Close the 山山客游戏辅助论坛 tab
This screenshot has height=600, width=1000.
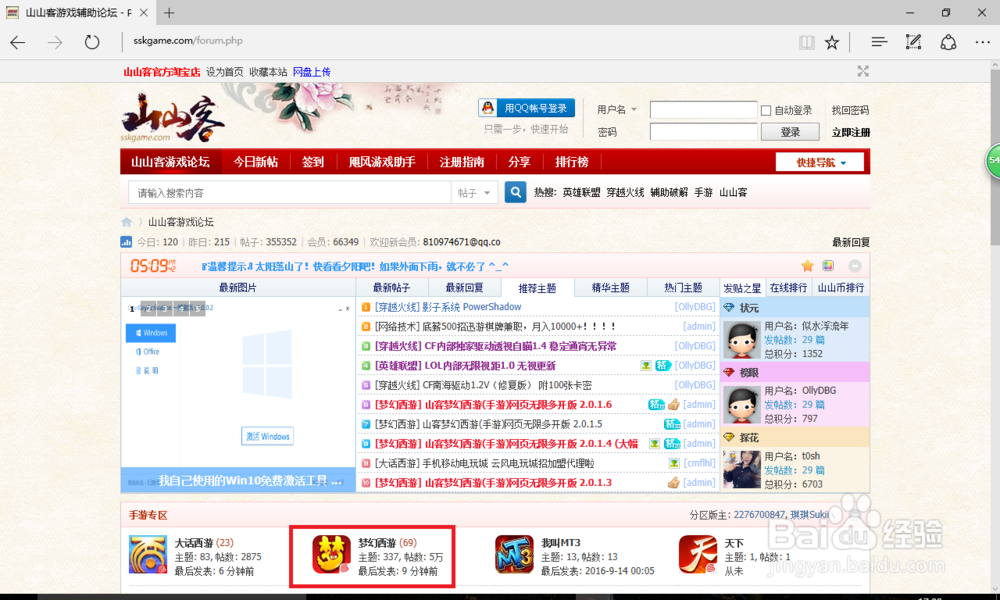[143, 13]
